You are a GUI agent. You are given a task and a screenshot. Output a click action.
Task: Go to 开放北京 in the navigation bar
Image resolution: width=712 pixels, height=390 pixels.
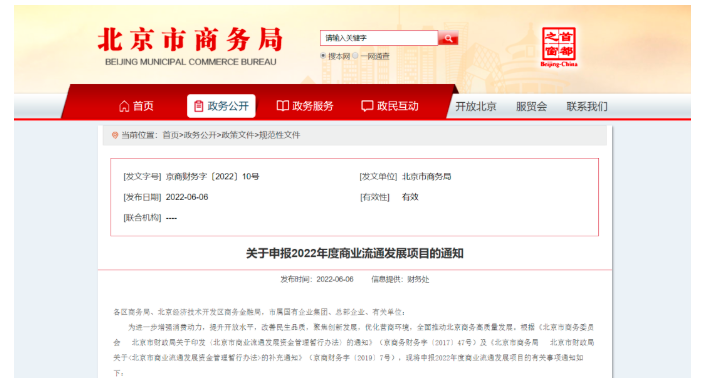click(x=476, y=107)
